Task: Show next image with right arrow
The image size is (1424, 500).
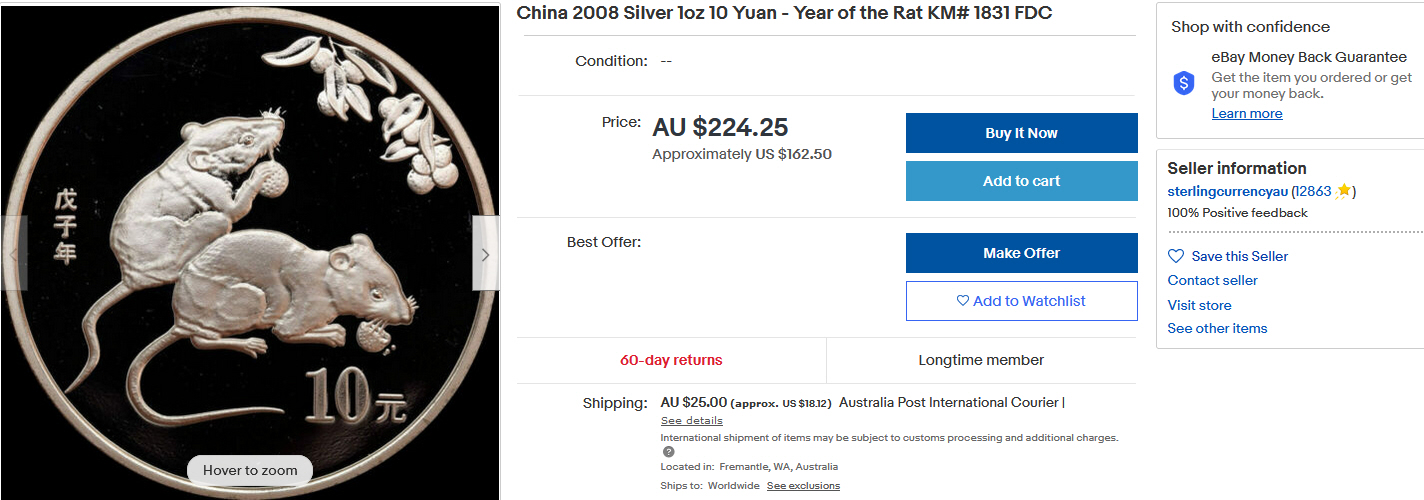Action: [486, 254]
